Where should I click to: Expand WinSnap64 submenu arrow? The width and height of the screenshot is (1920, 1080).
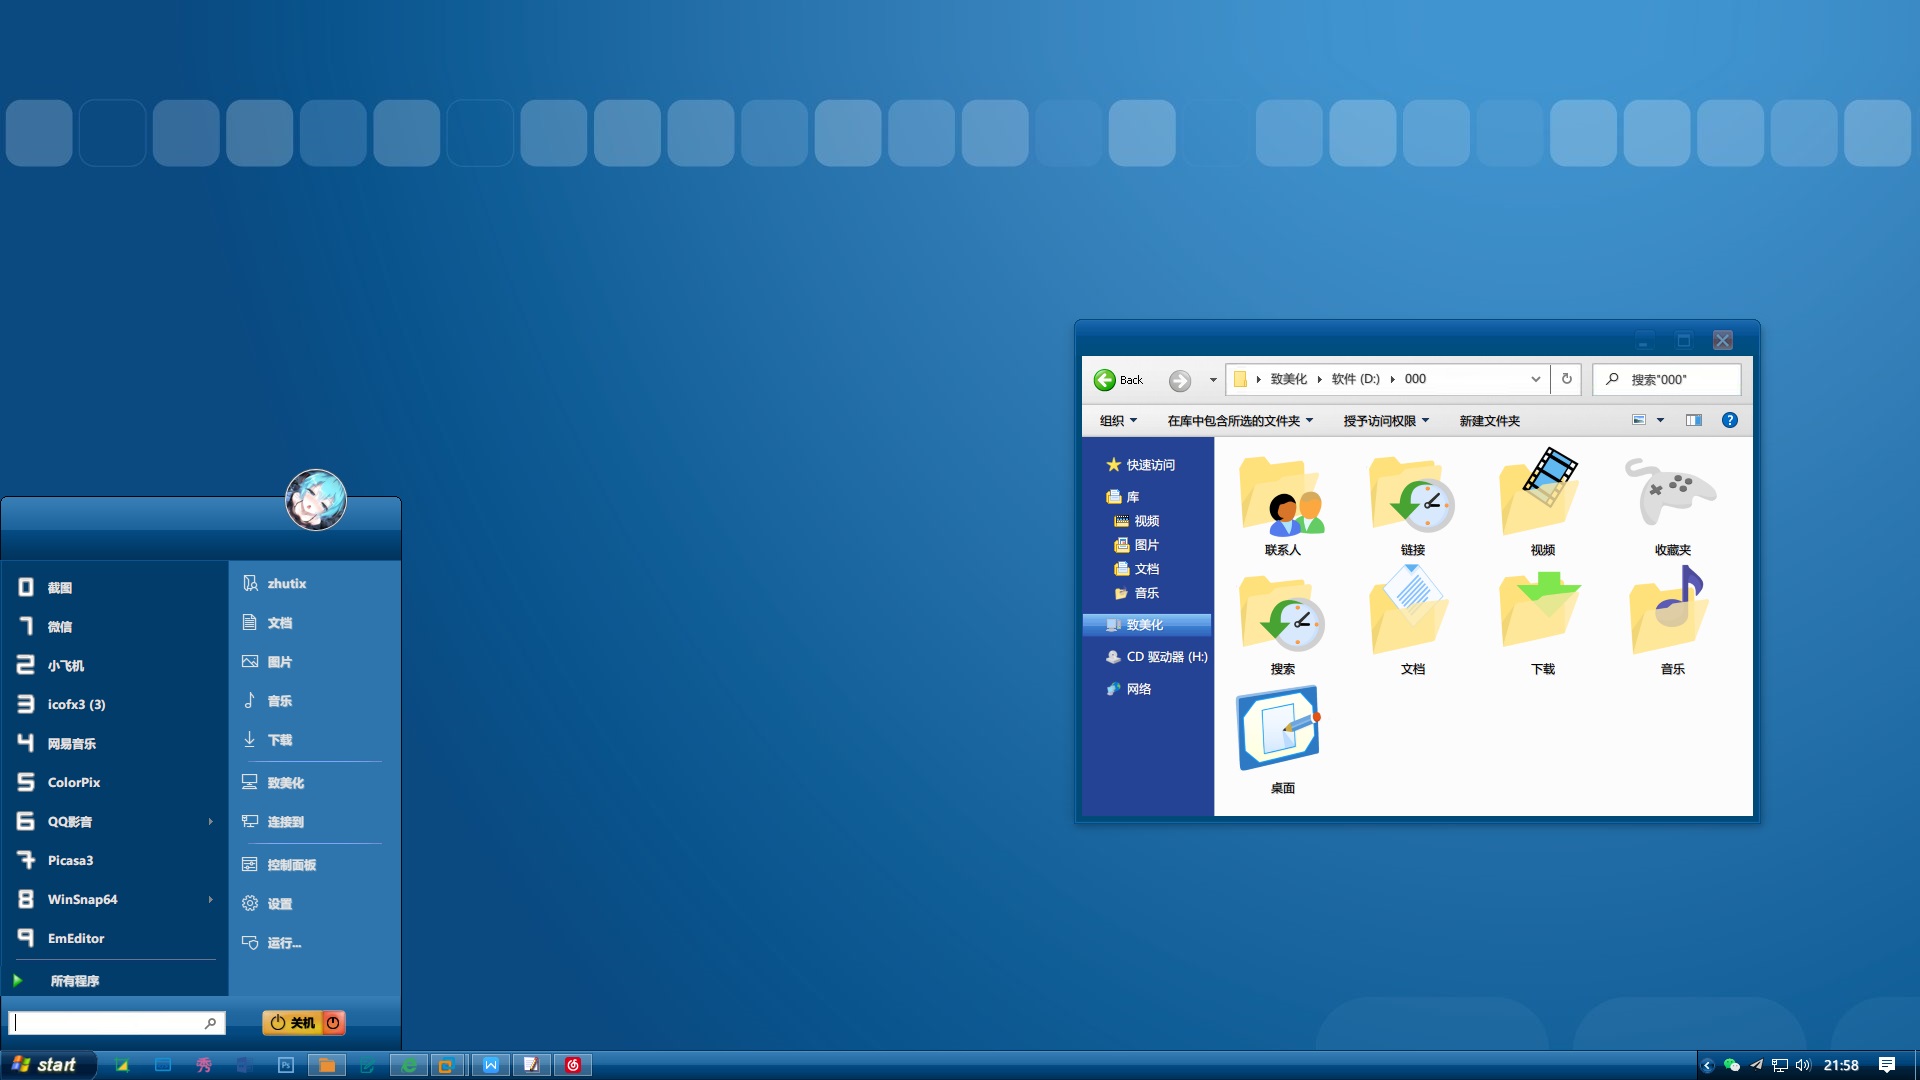point(210,900)
